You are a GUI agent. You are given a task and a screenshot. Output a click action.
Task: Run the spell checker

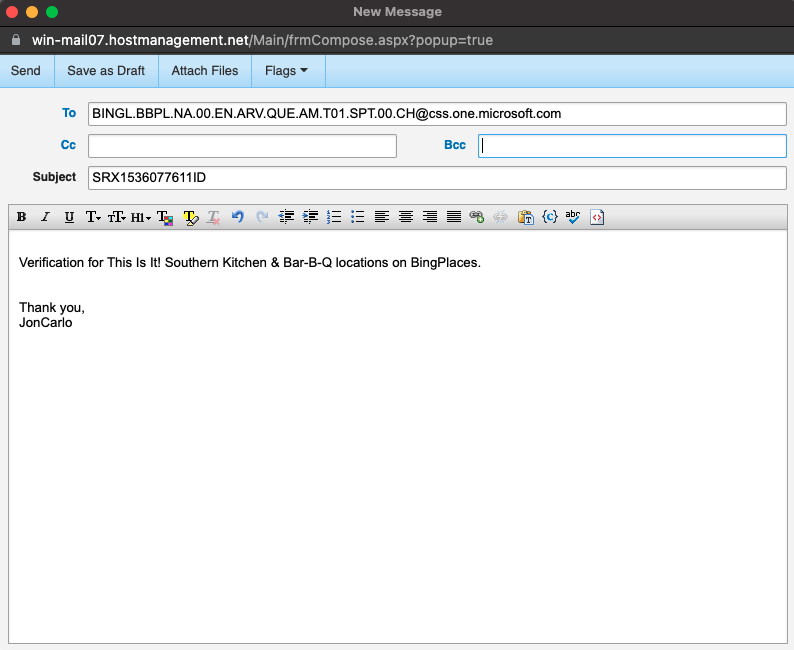pos(573,217)
